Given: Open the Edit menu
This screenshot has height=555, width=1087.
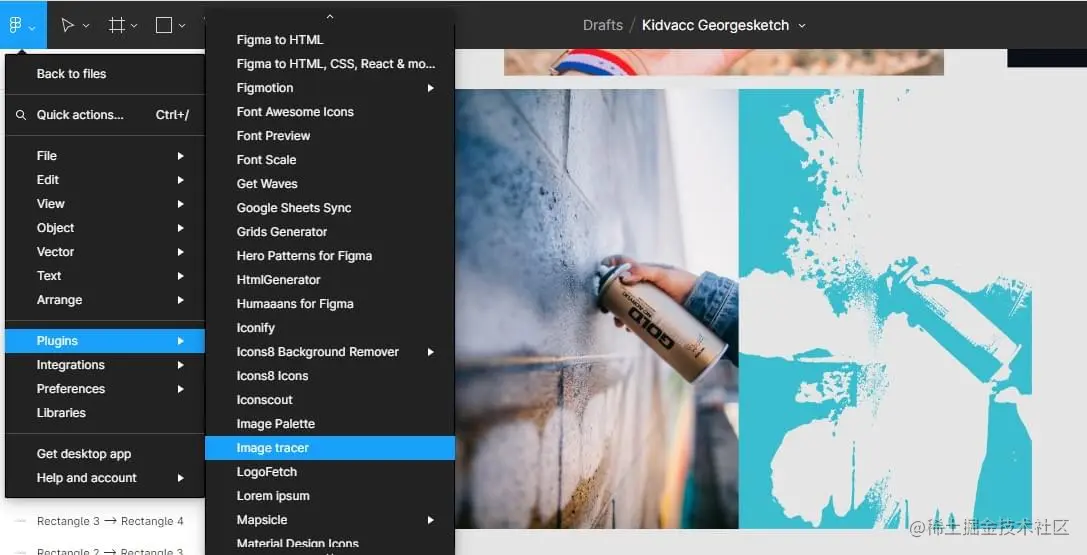Looking at the screenshot, I should (x=105, y=179).
